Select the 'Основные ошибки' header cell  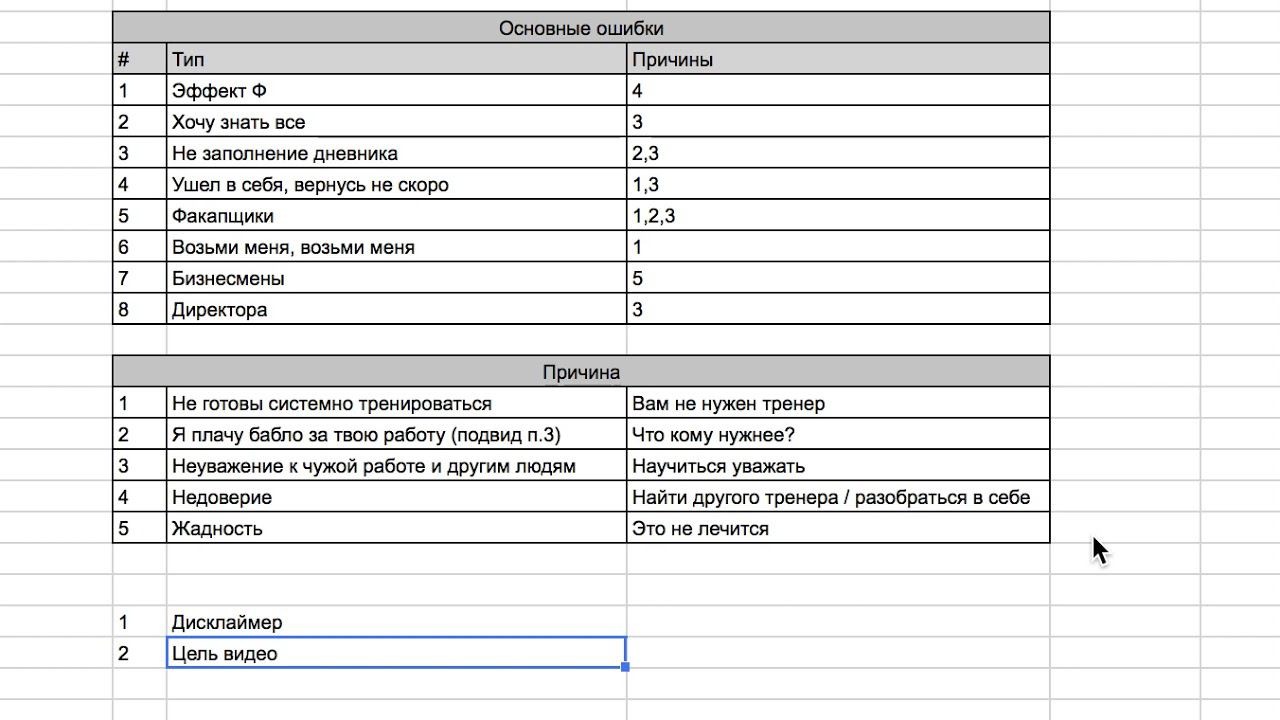581,28
